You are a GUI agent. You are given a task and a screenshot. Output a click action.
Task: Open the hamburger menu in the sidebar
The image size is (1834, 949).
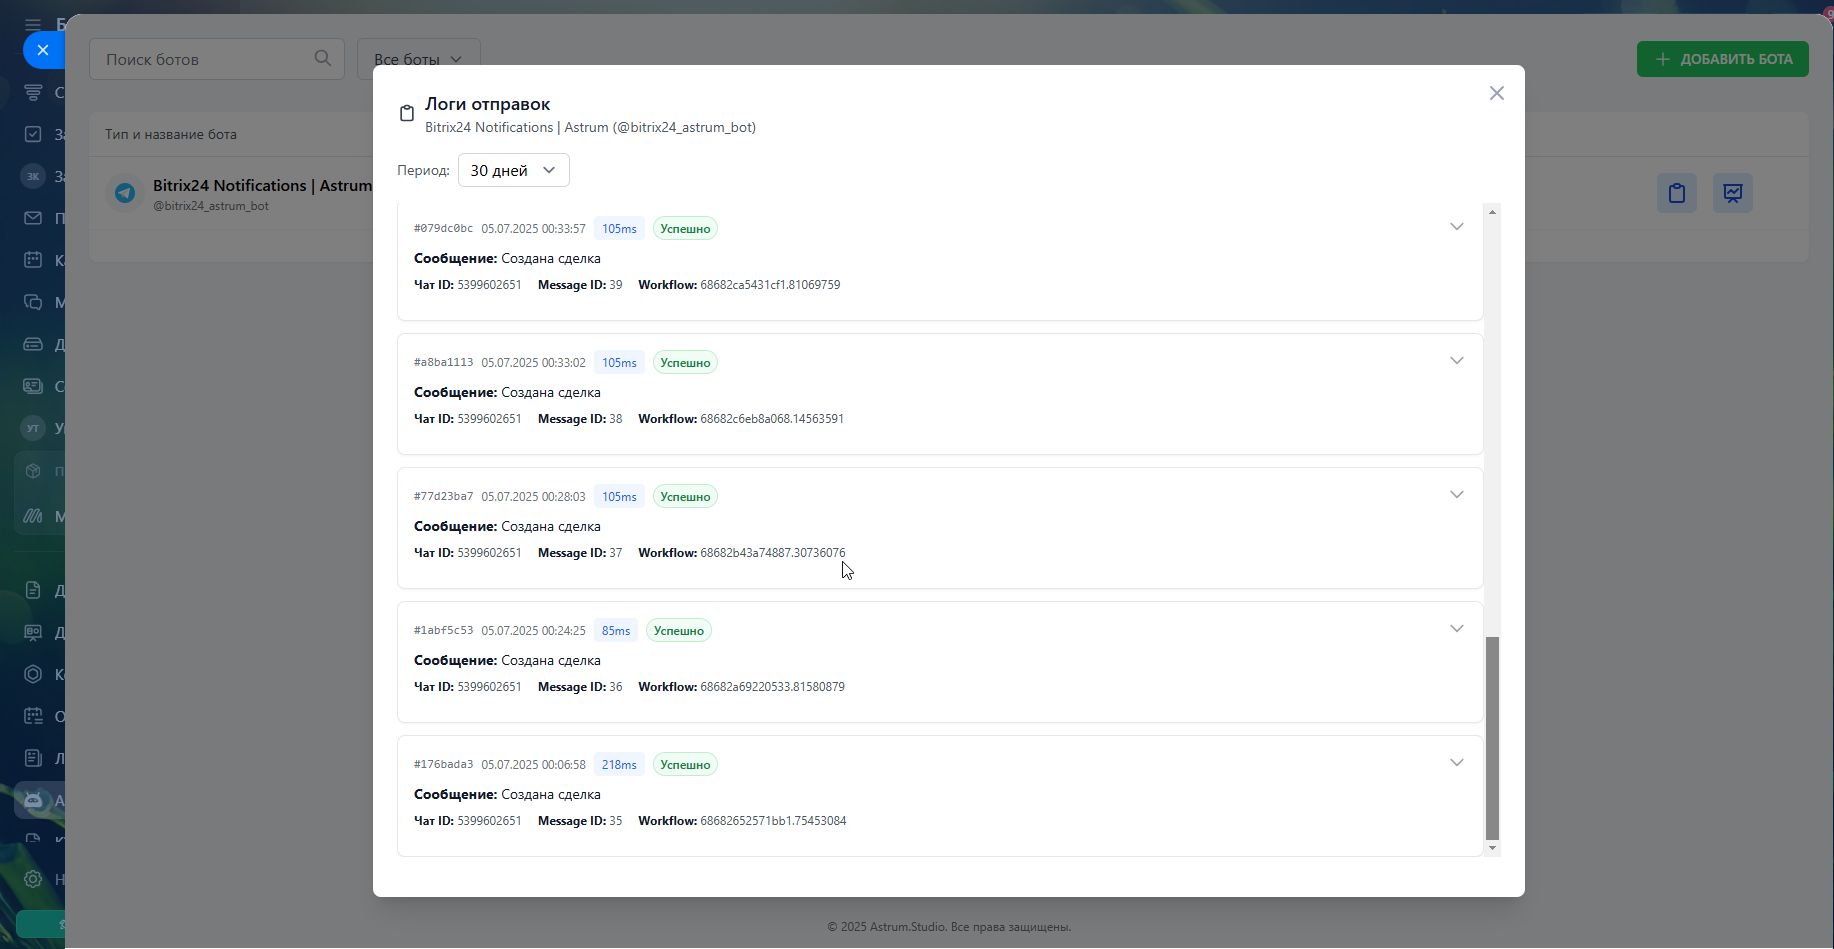(x=33, y=24)
